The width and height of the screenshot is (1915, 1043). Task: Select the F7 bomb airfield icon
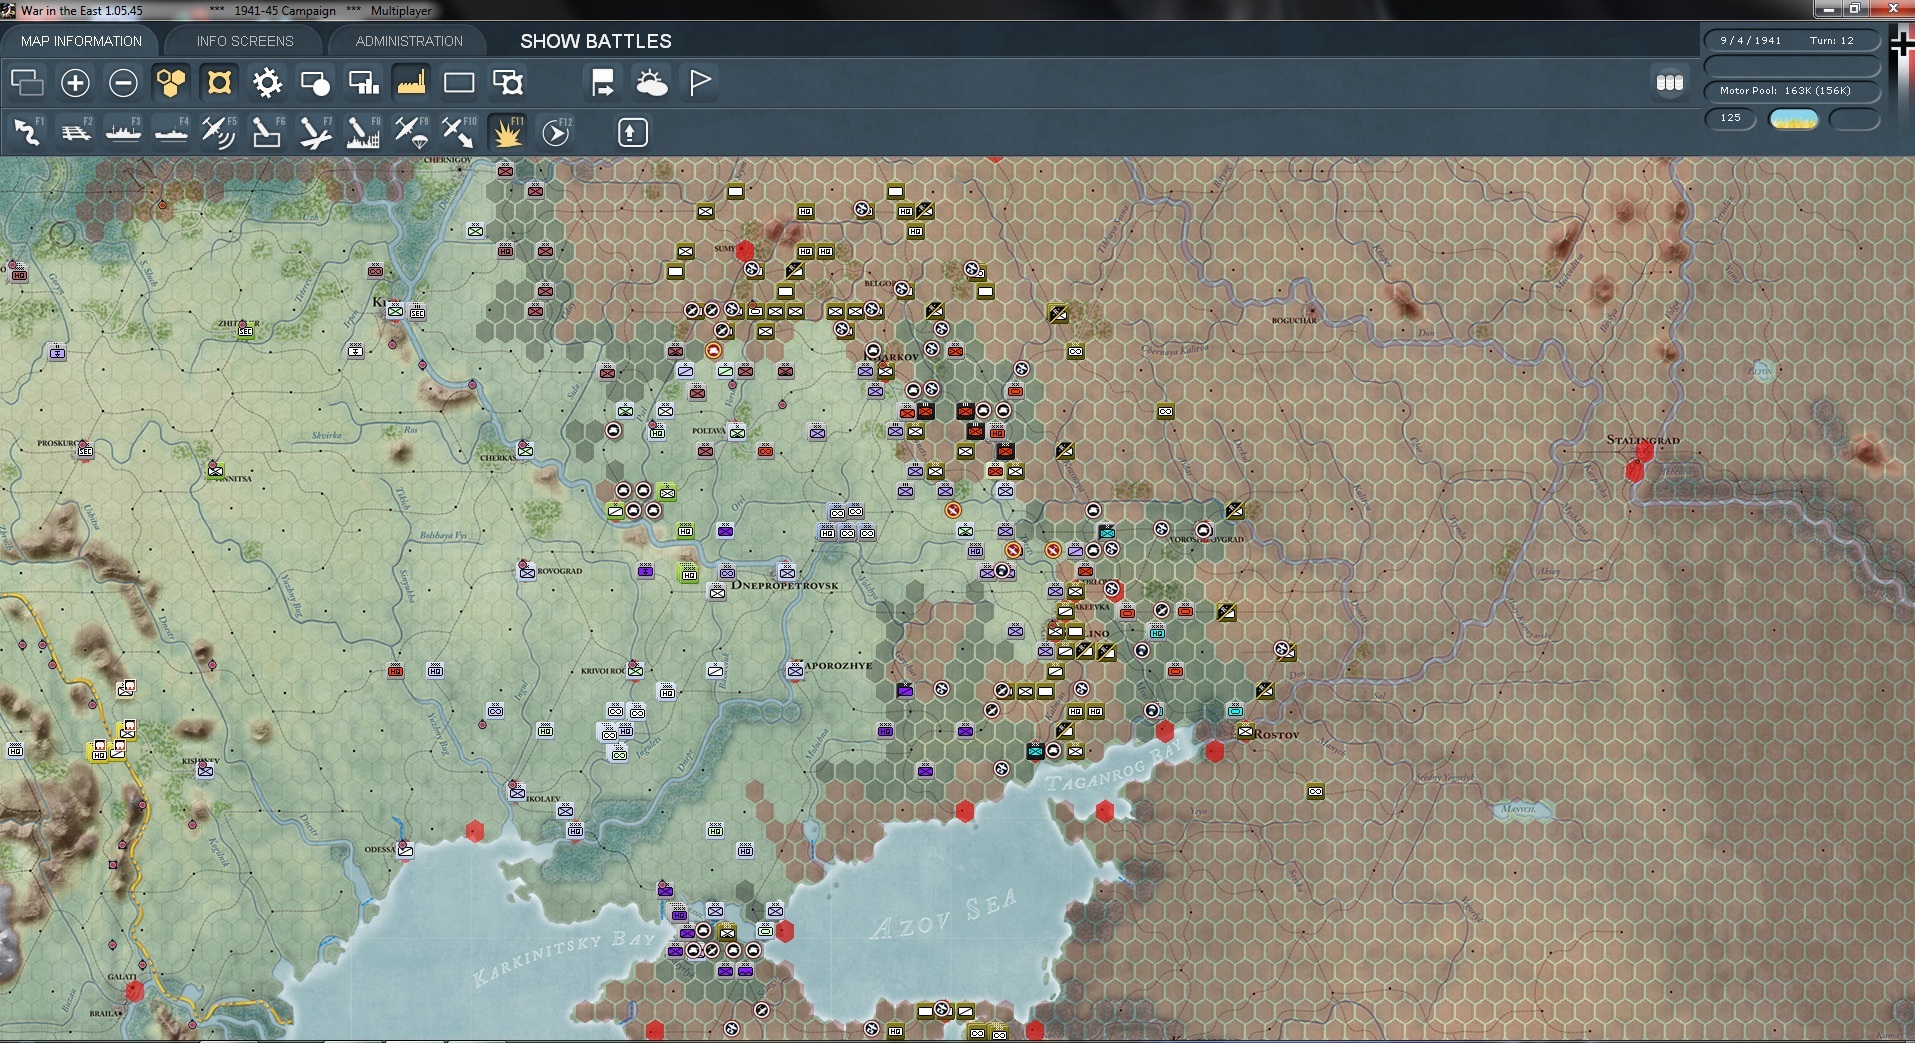[x=315, y=132]
